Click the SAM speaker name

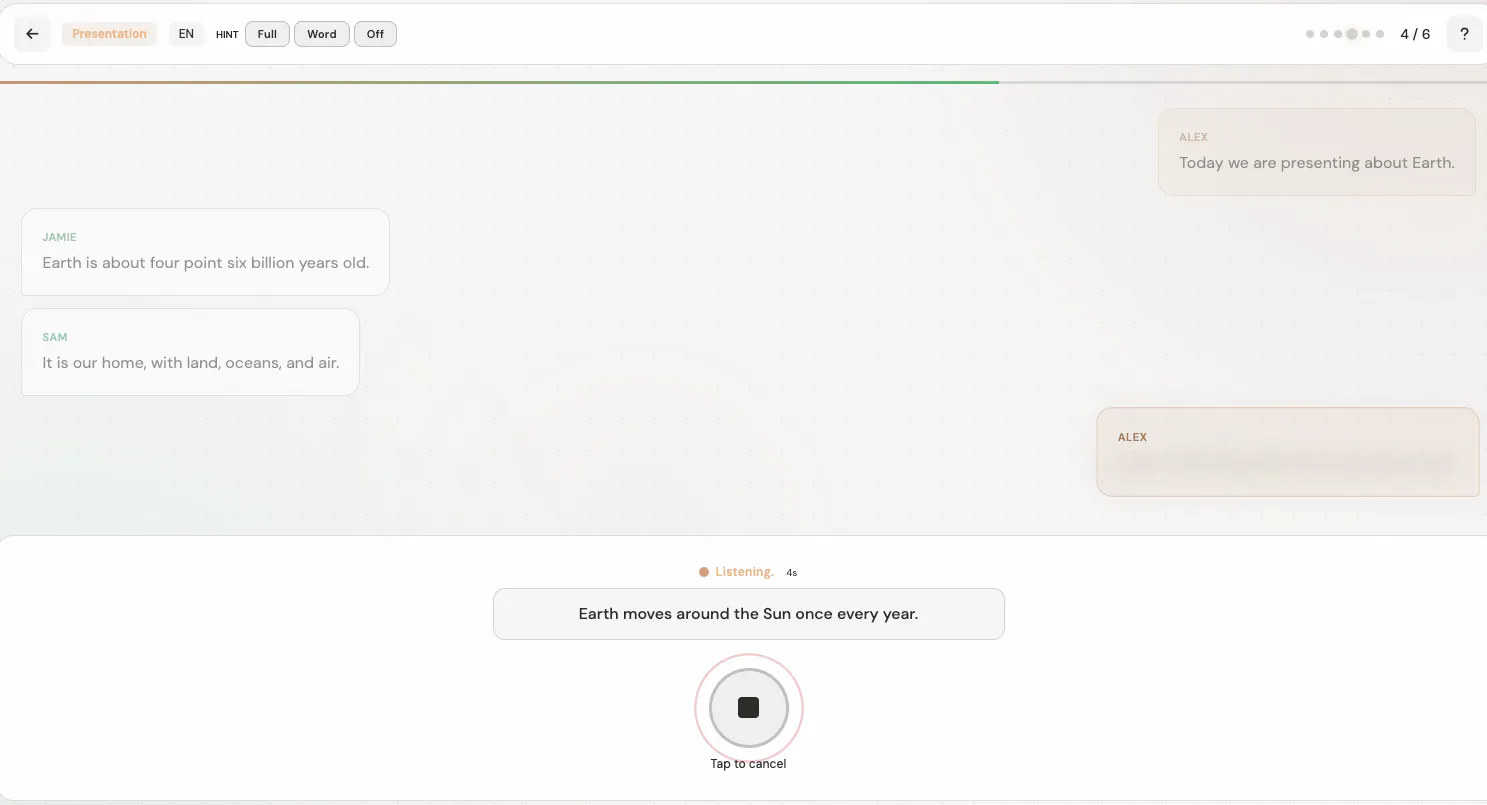55,337
